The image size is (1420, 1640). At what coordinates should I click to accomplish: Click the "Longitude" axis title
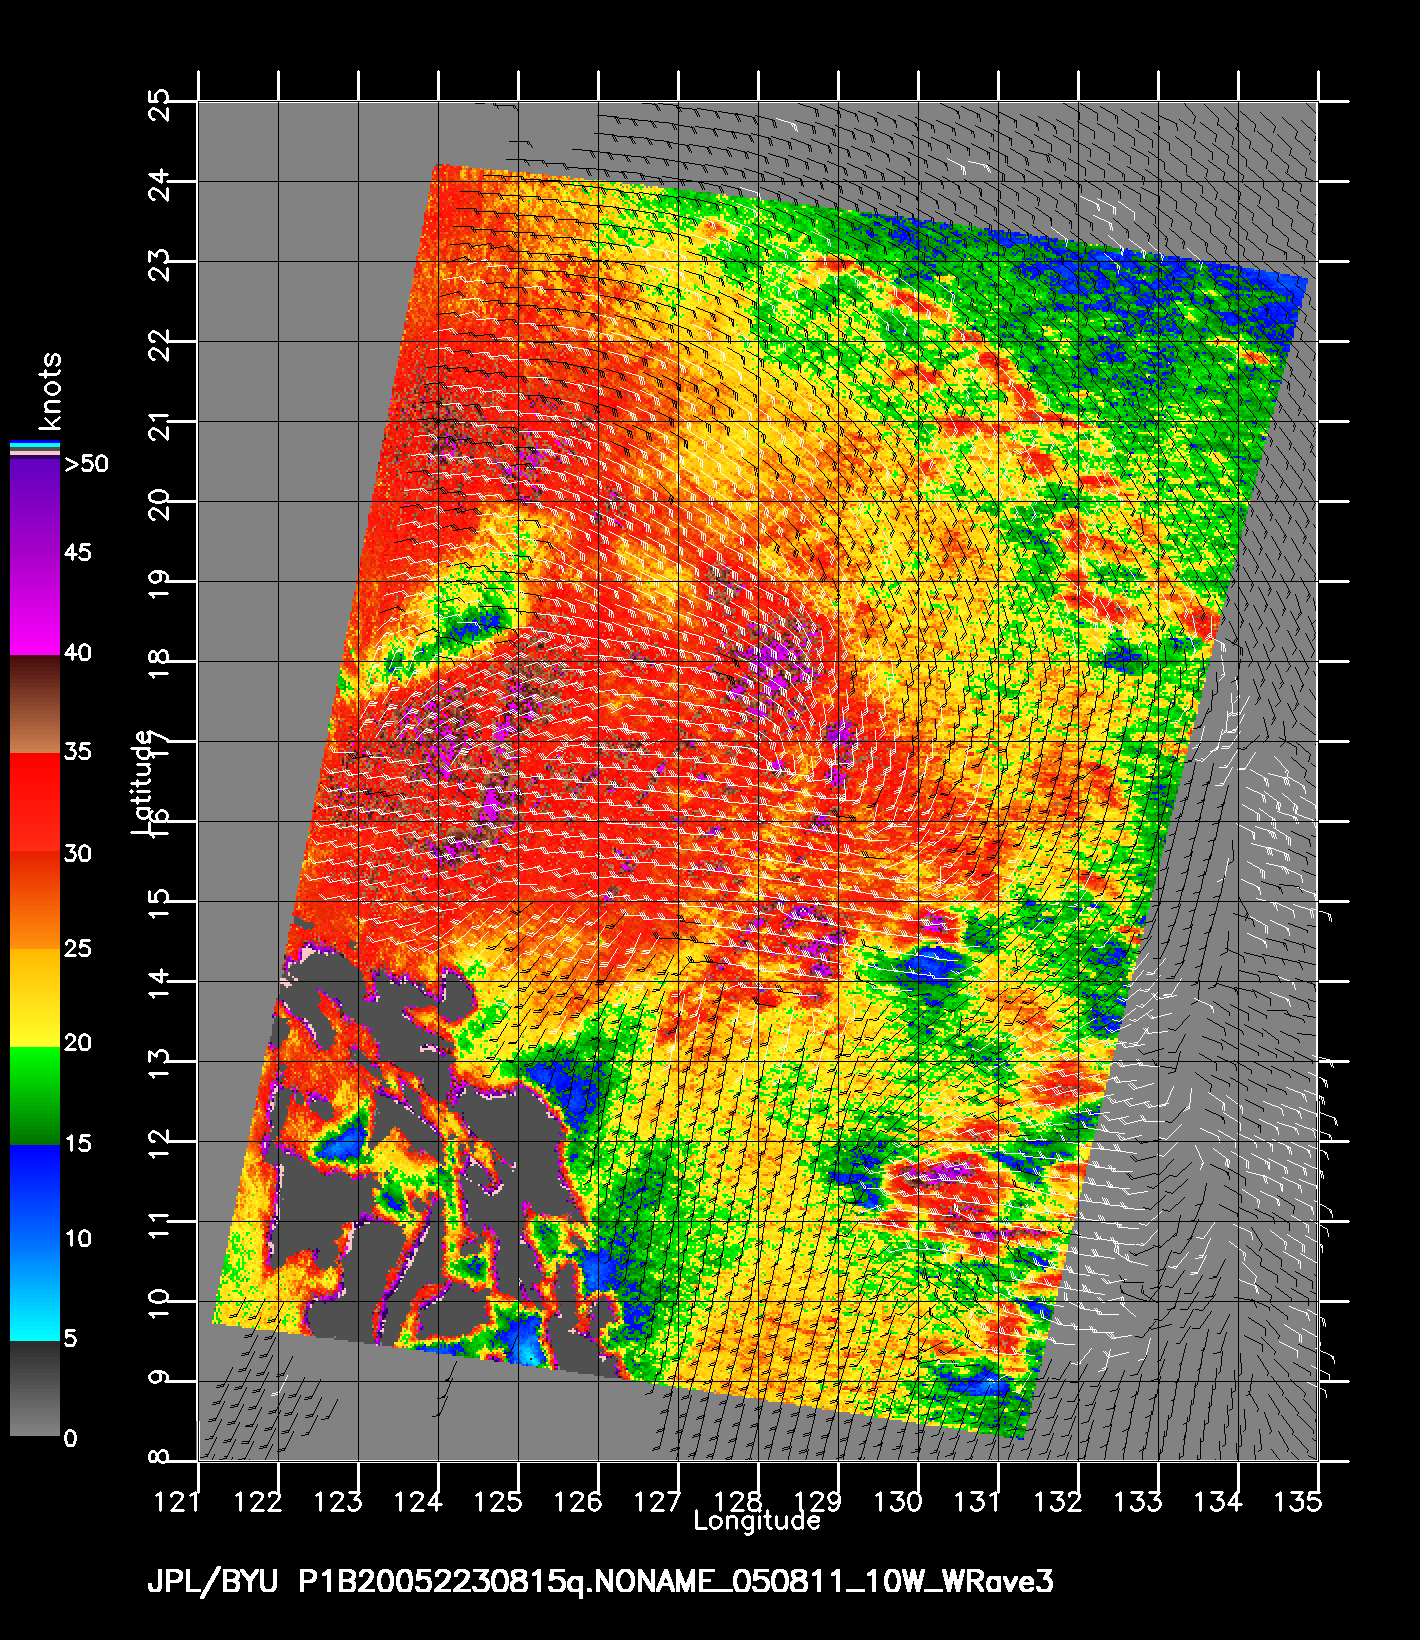(x=757, y=1522)
